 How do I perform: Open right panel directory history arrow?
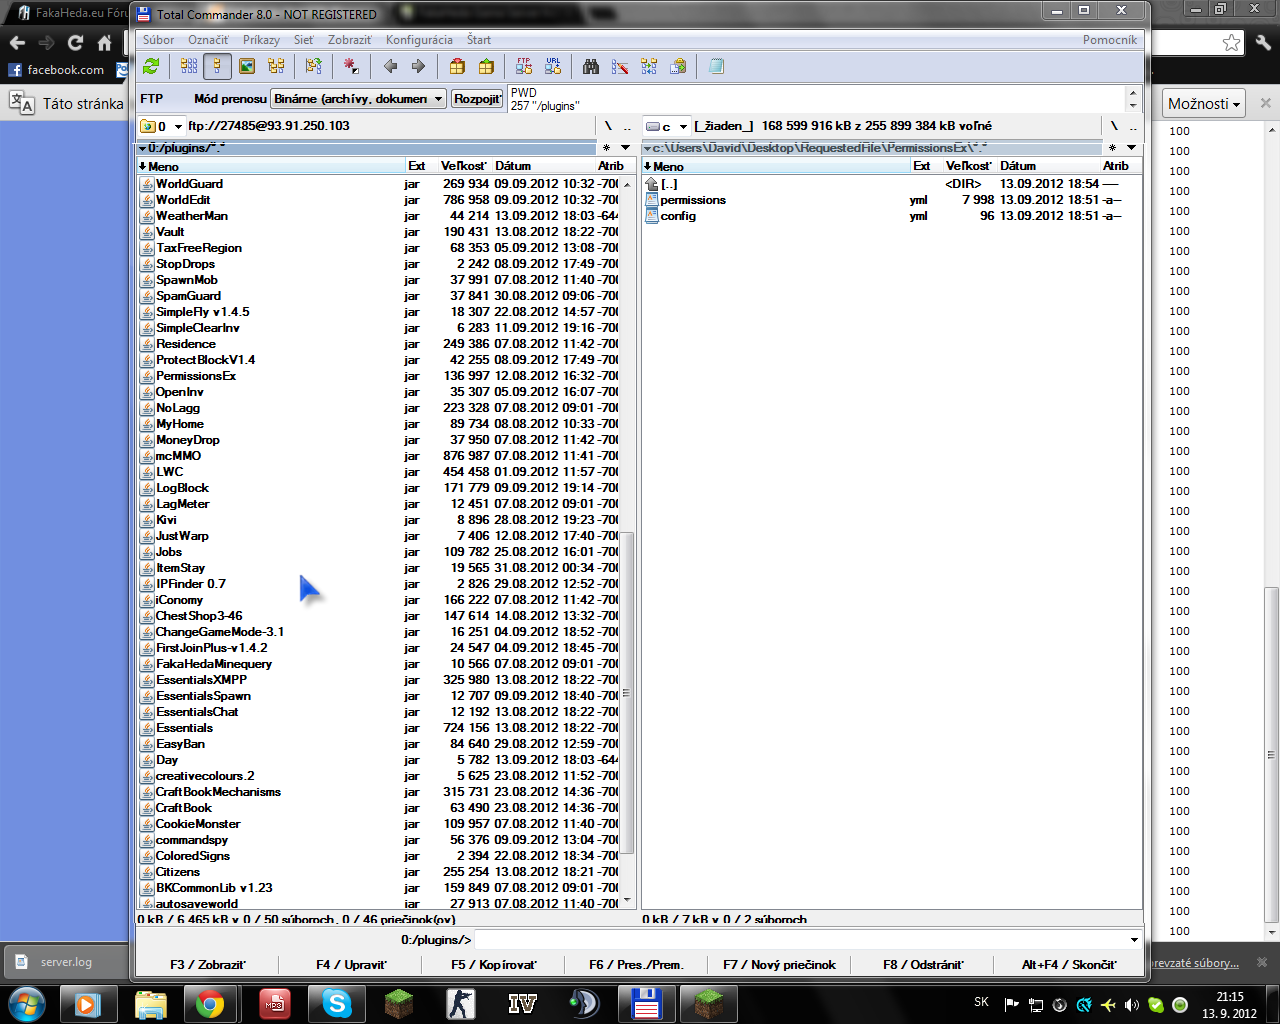click(x=1131, y=148)
